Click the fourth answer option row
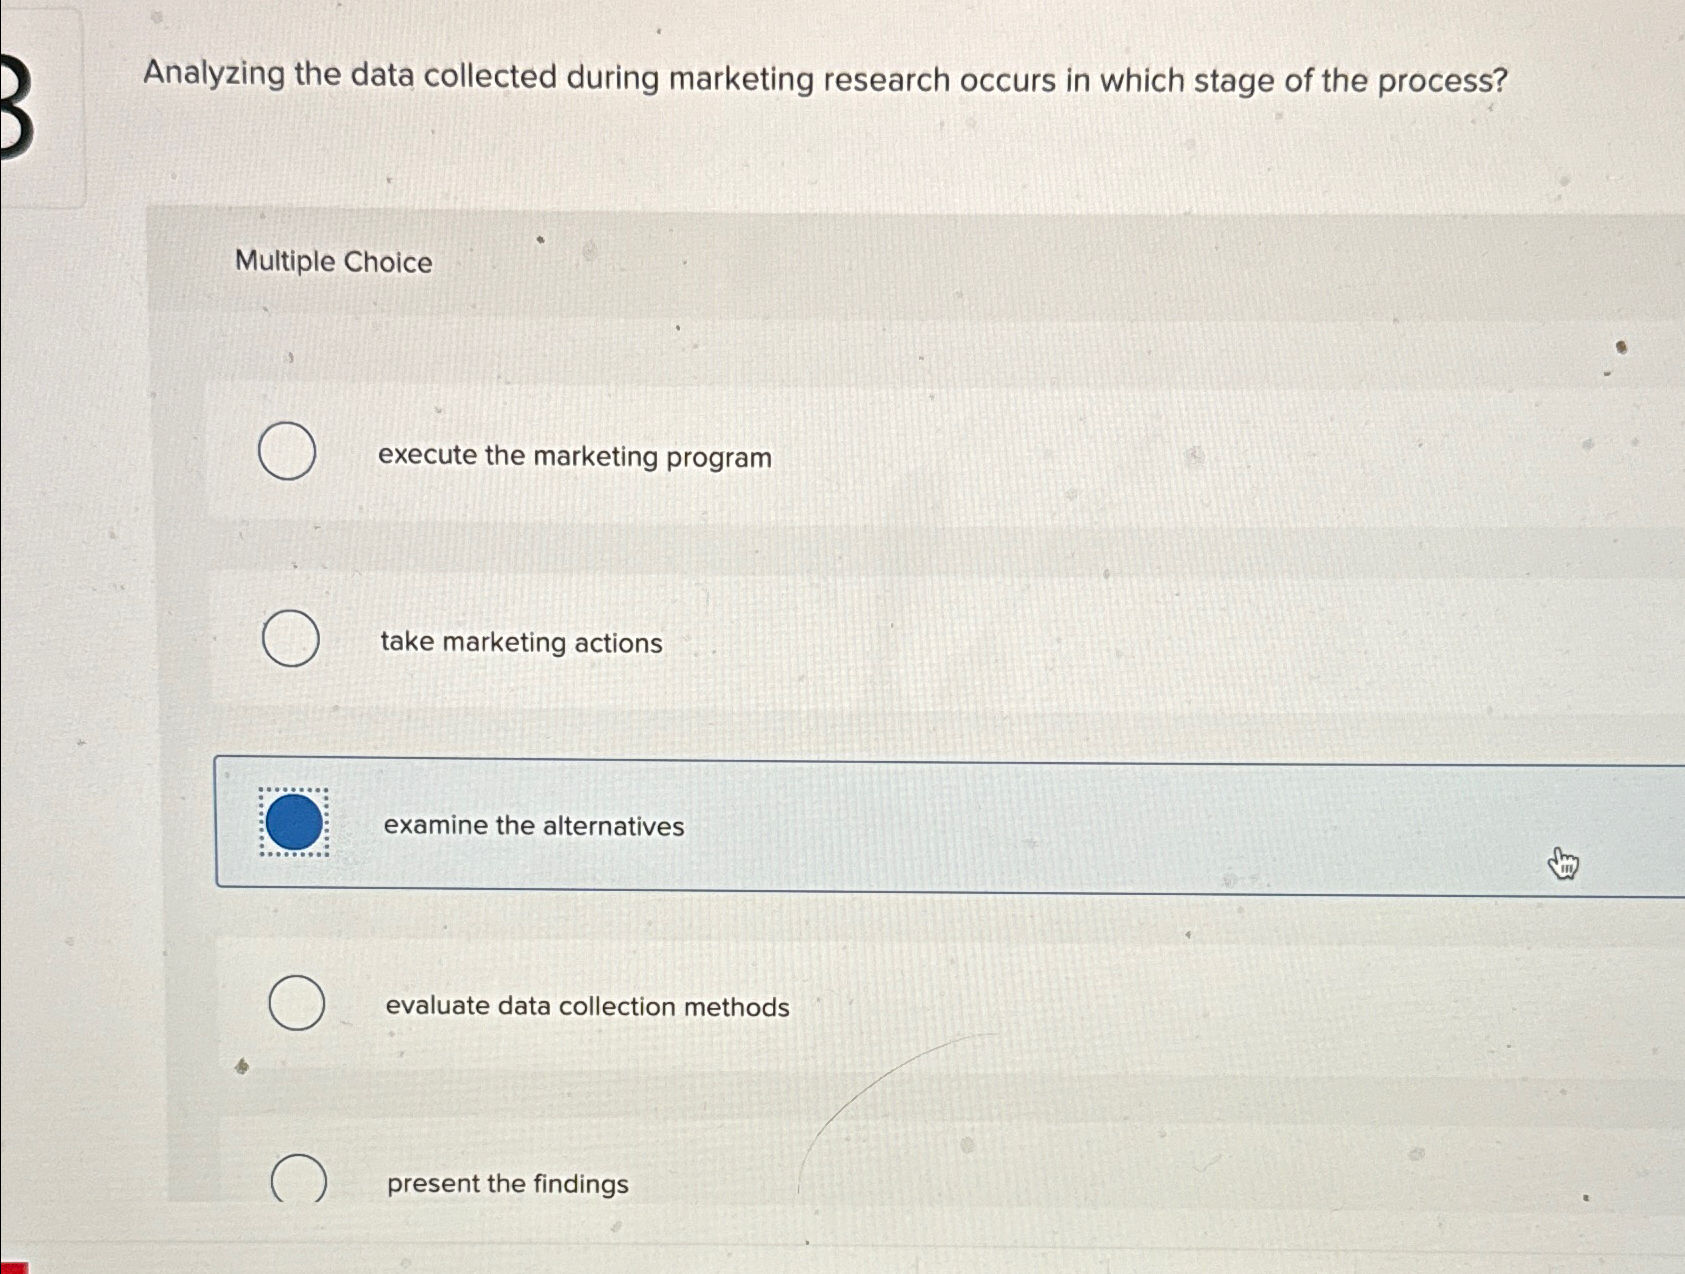This screenshot has width=1685, height=1274. pyautogui.click(x=800, y=1005)
